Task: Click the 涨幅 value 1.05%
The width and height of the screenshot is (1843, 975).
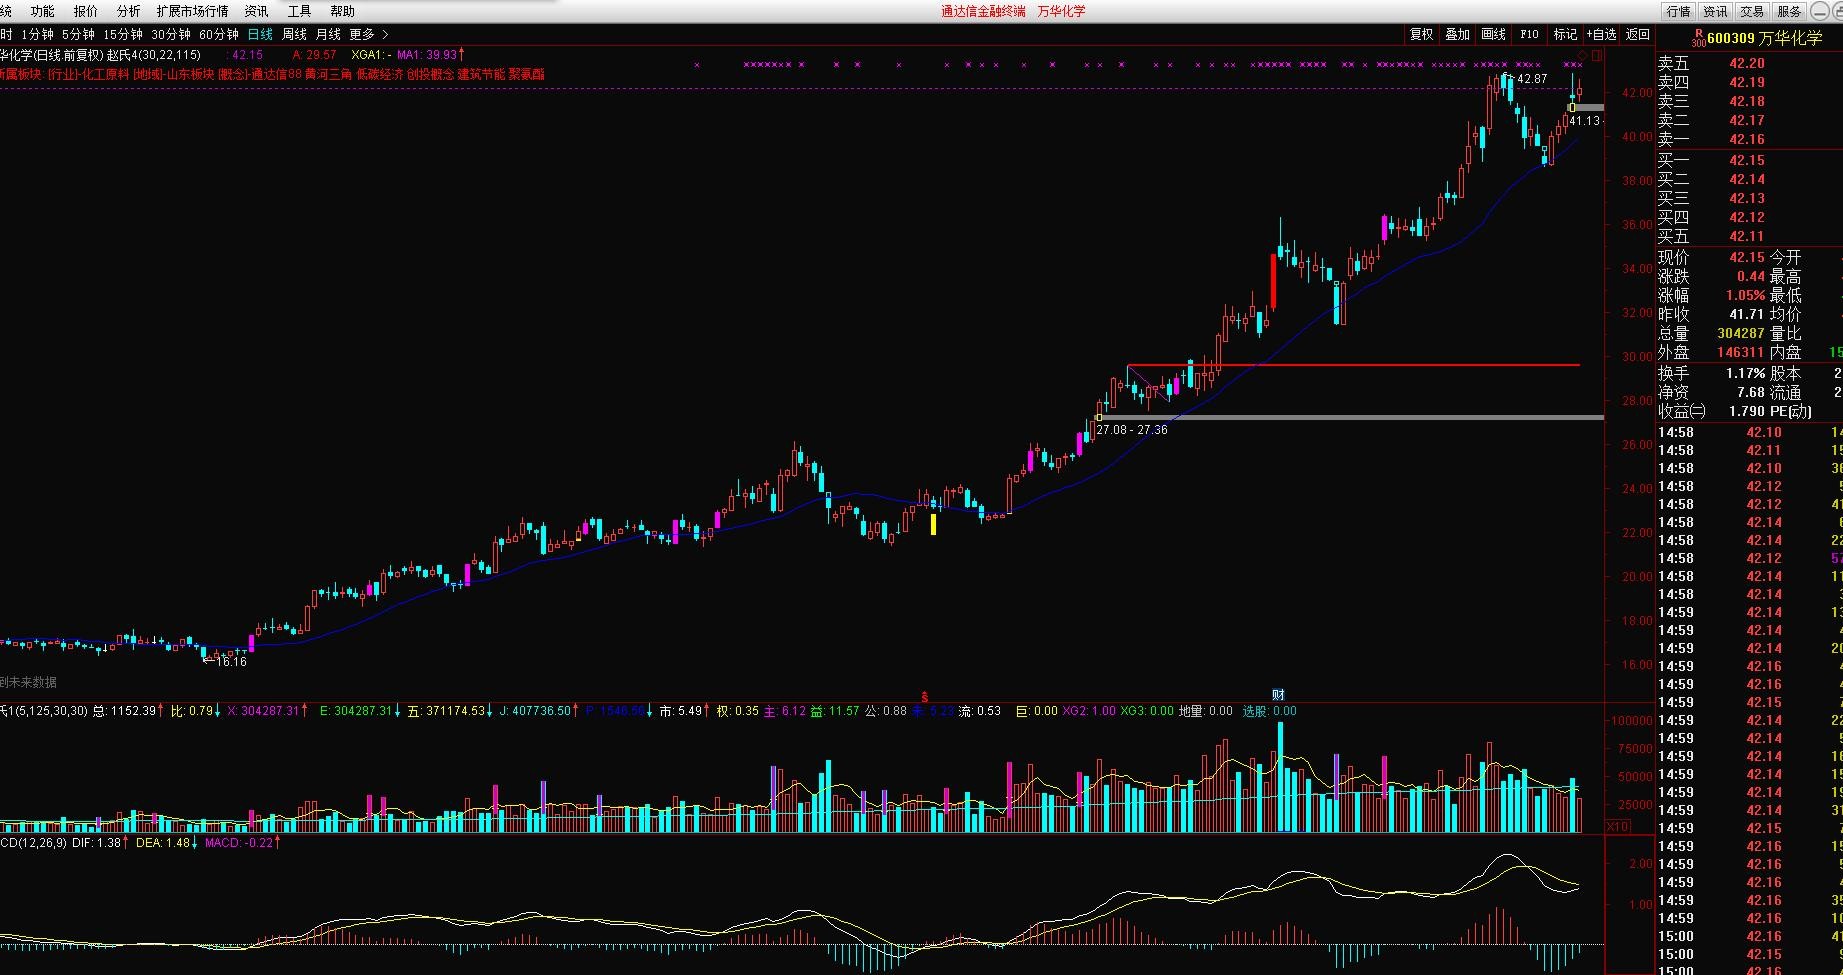Action: pyautogui.click(x=1745, y=295)
